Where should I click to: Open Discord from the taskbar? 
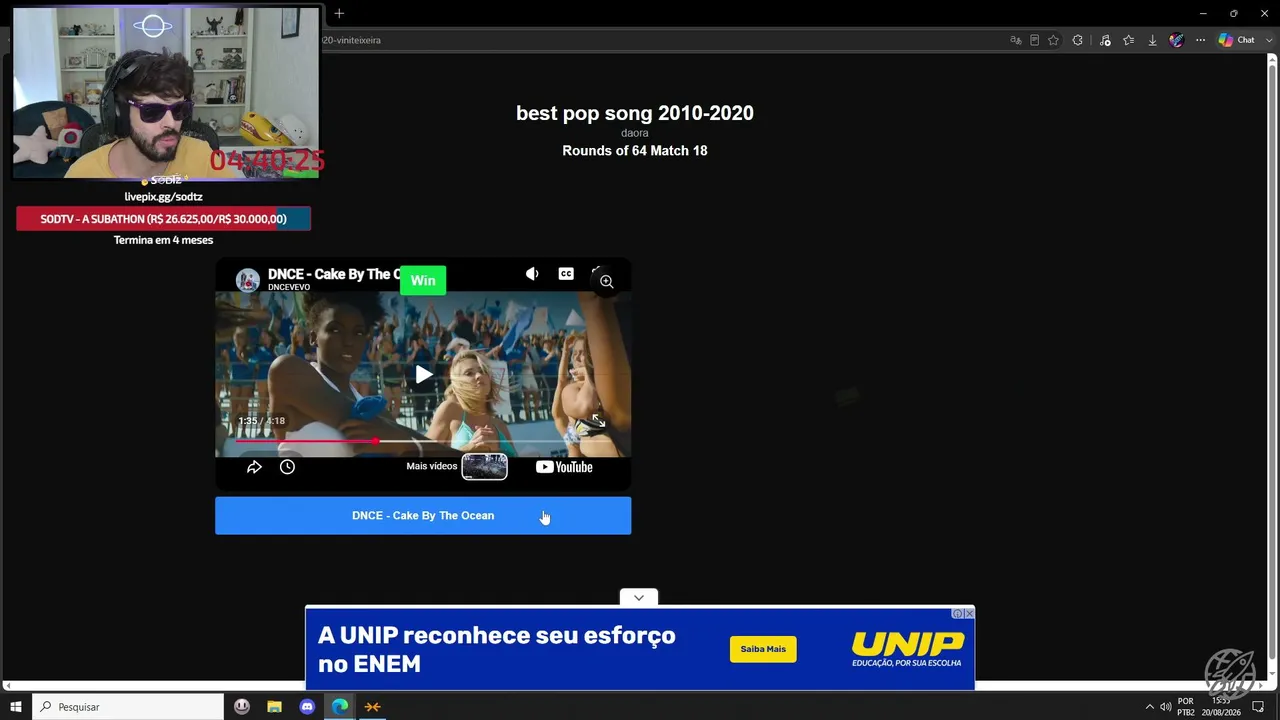tap(307, 707)
